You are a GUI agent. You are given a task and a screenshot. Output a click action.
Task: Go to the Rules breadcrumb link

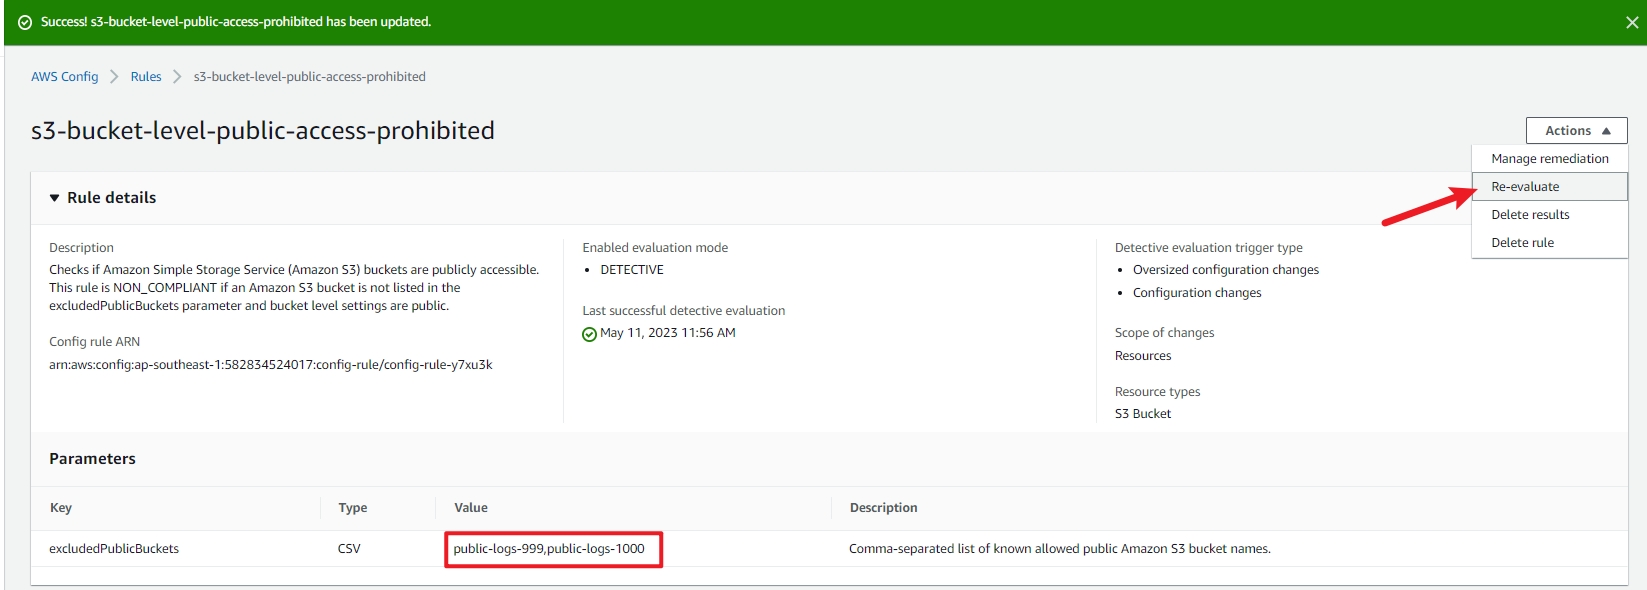point(145,77)
